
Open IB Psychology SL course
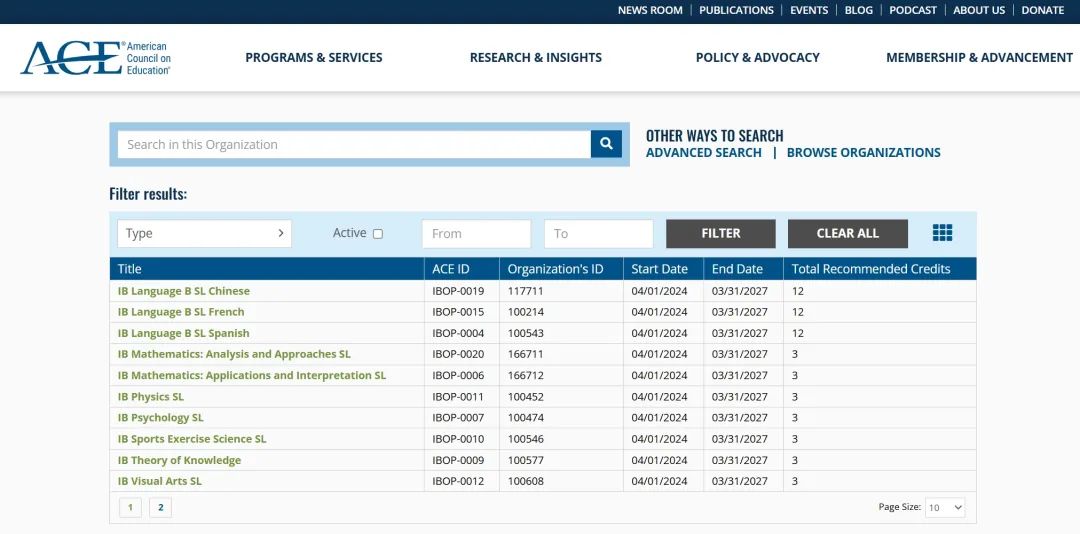[160, 418]
